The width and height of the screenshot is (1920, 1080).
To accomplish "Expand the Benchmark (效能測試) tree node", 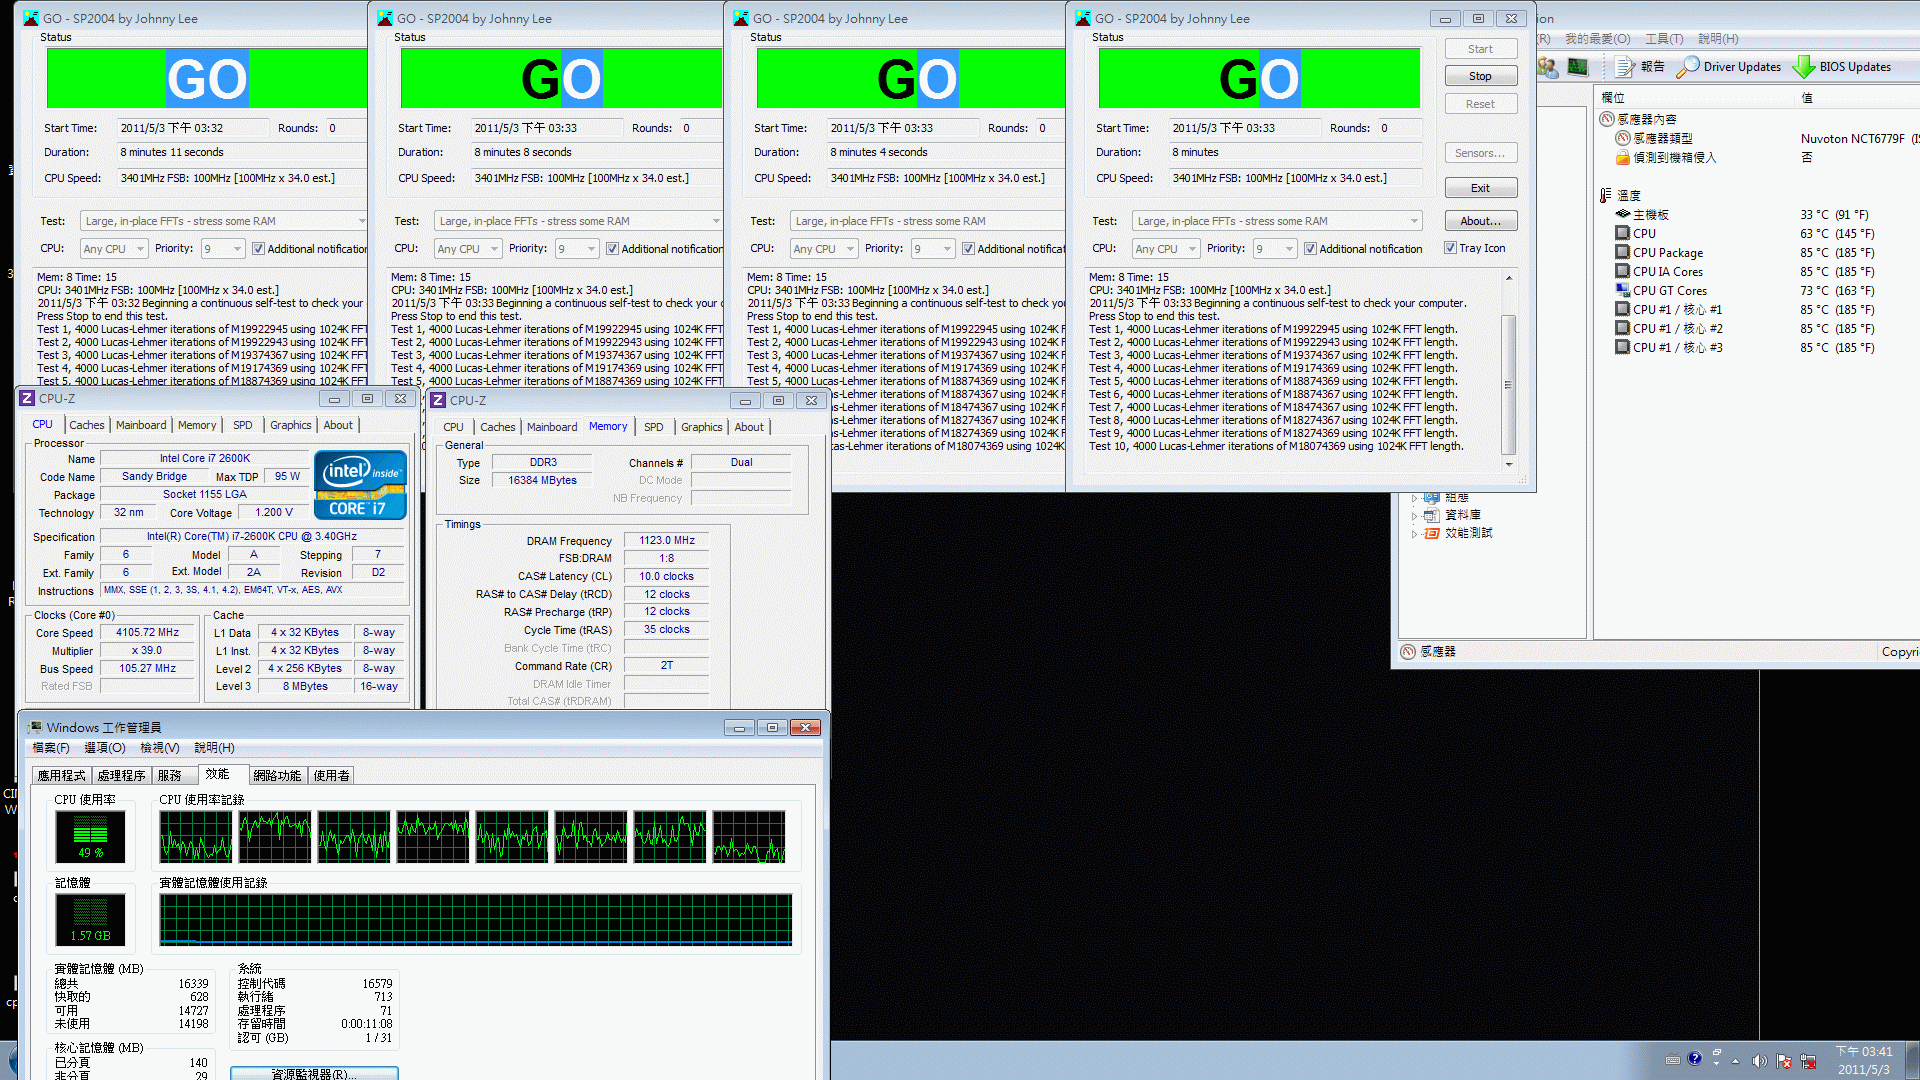I will coord(1414,534).
